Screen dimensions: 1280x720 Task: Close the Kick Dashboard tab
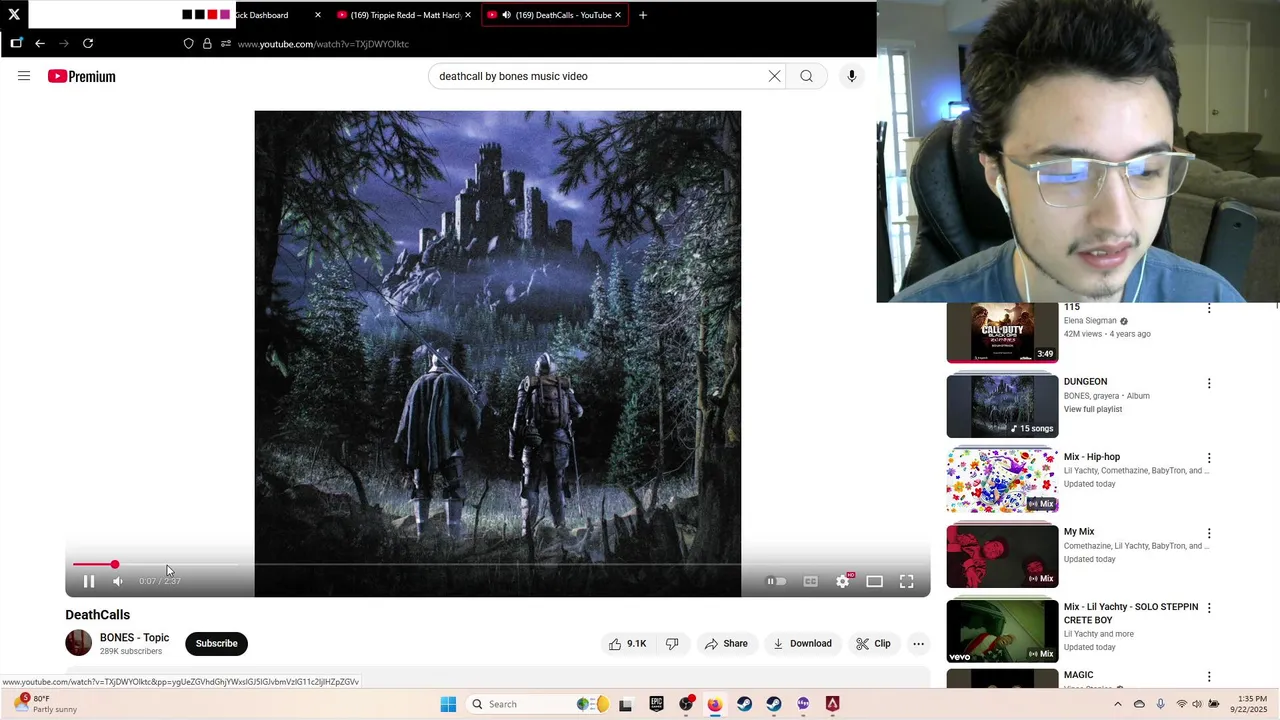tap(318, 15)
